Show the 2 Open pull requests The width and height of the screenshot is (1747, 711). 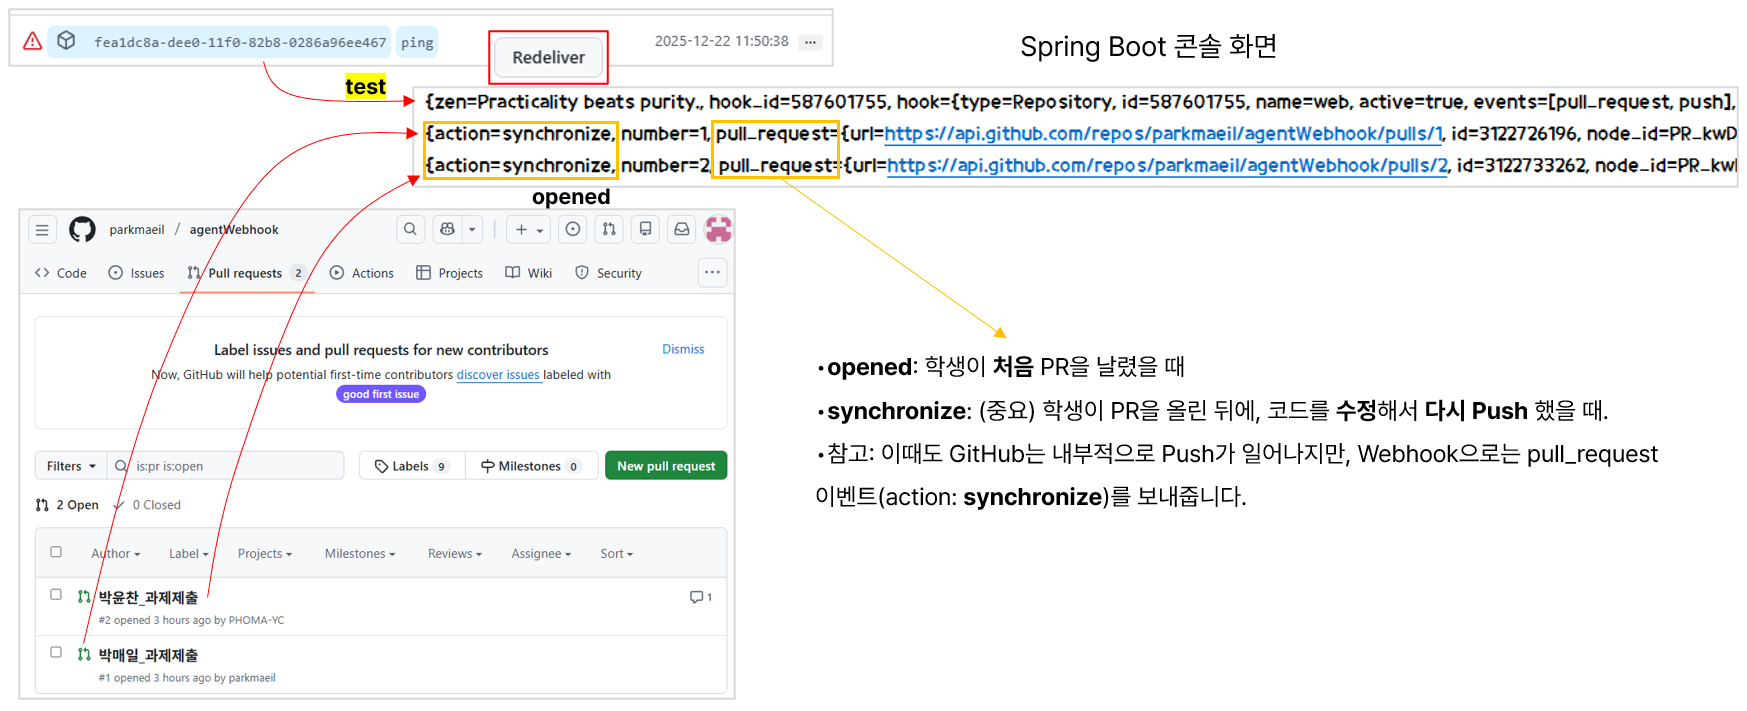[x=67, y=505]
